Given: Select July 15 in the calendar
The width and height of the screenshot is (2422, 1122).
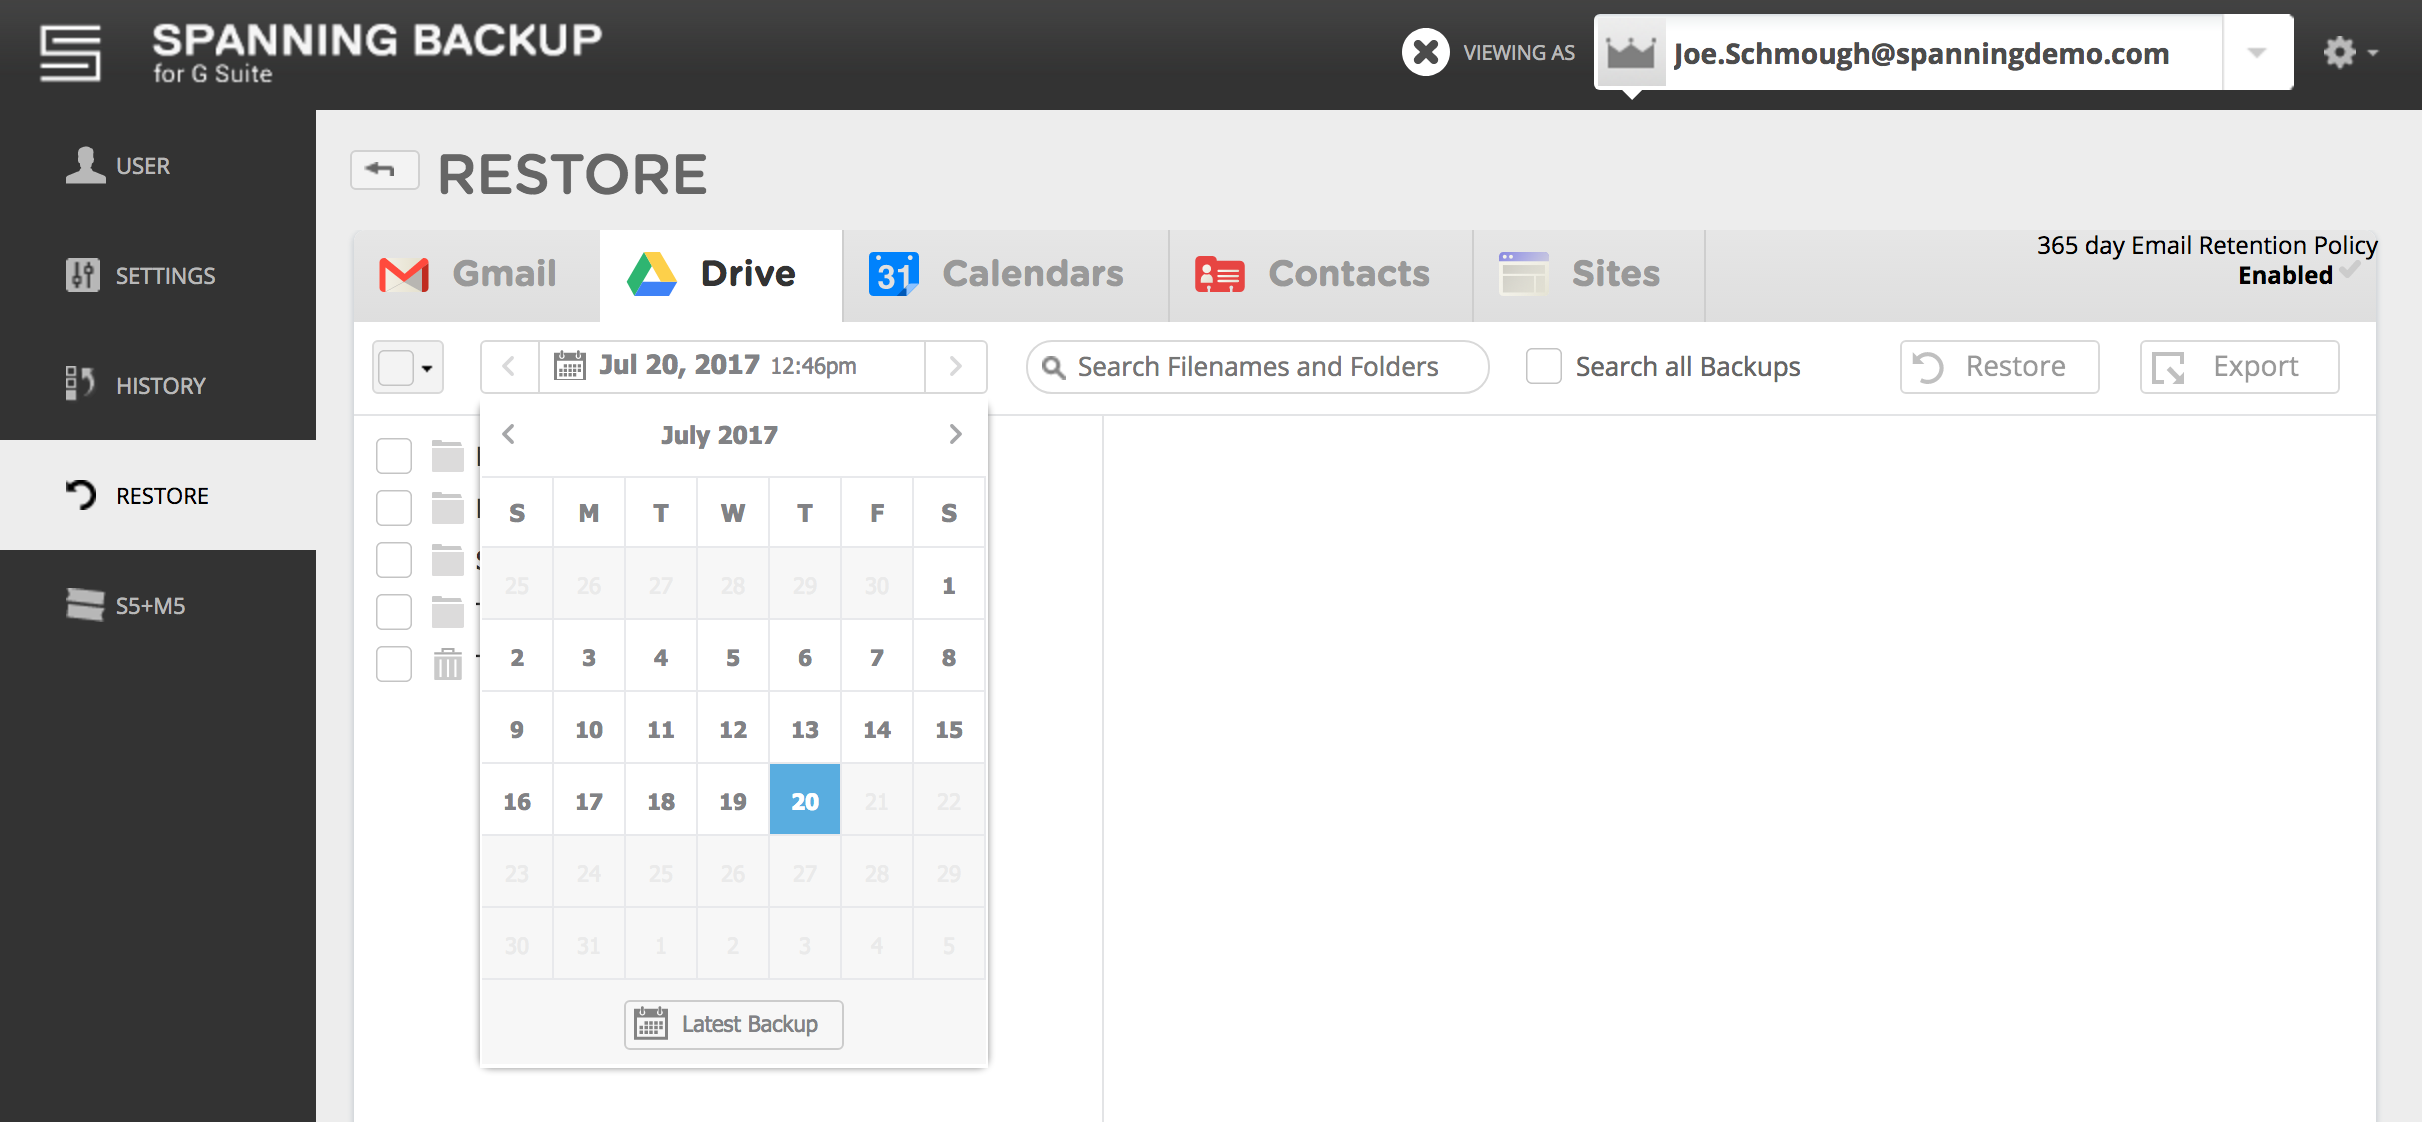Looking at the screenshot, I should click(949, 729).
